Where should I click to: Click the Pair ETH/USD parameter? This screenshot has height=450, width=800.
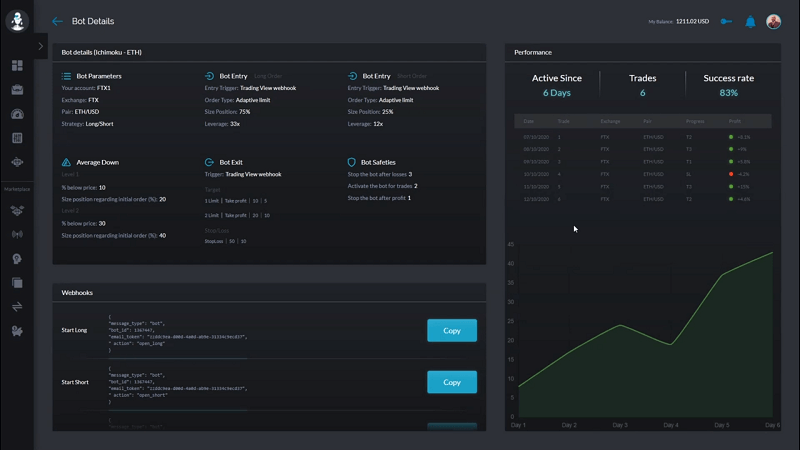(x=80, y=112)
